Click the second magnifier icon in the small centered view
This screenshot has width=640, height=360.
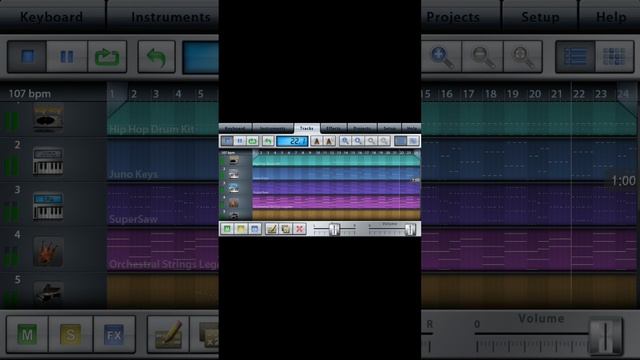[358, 141]
